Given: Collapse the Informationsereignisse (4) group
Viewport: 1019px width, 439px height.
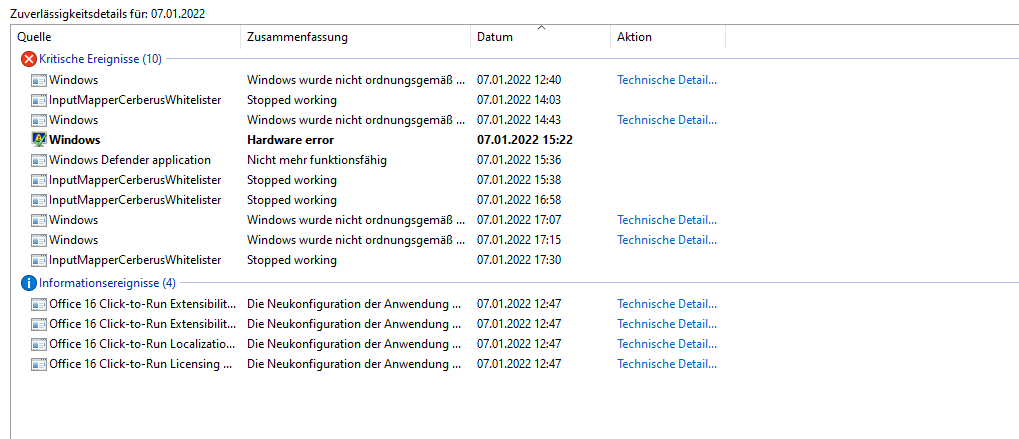Looking at the screenshot, I should (x=107, y=283).
